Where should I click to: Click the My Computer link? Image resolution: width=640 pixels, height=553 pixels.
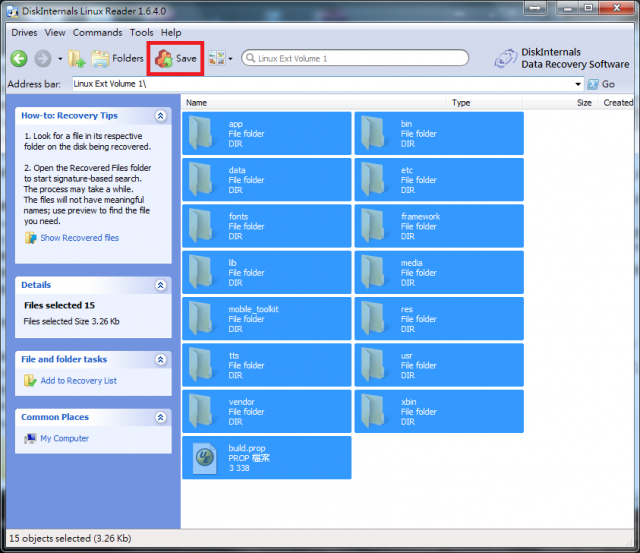click(x=64, y=438)
